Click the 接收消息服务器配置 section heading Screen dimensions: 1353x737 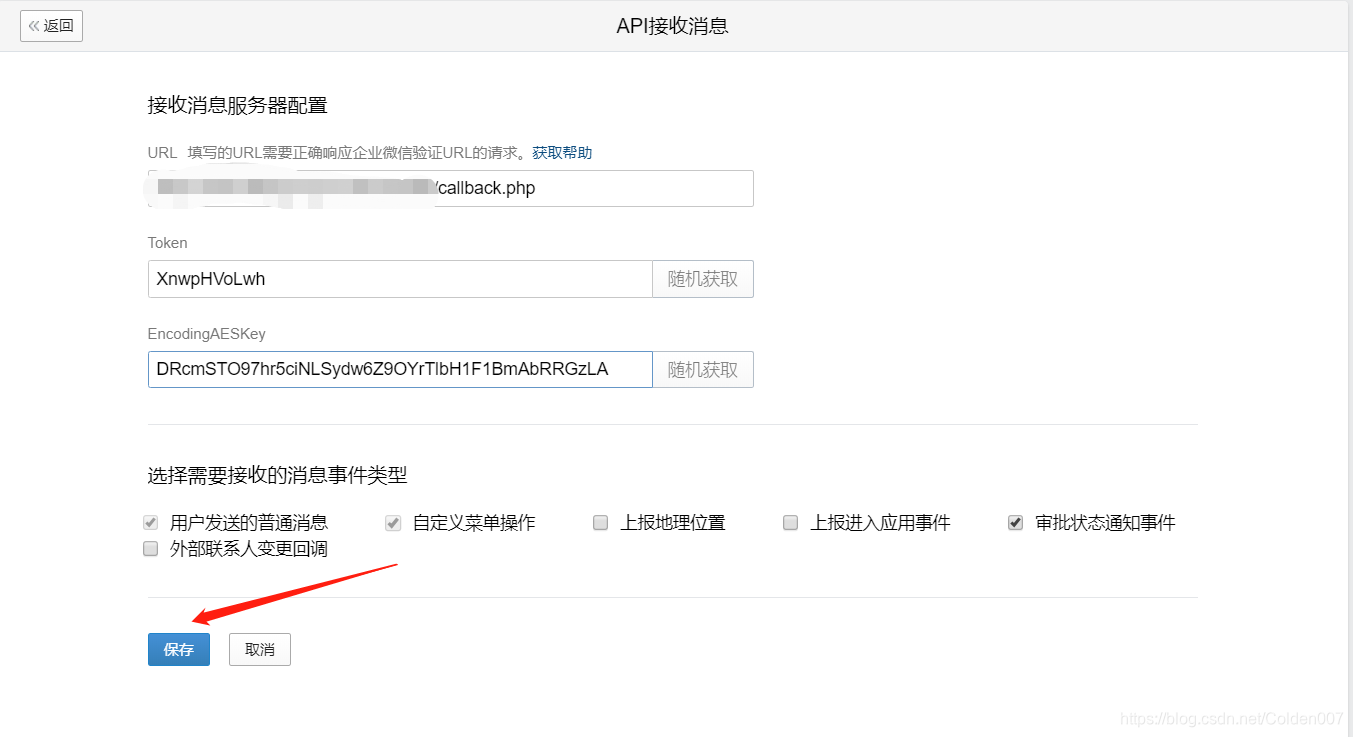(x=236, y=104)
